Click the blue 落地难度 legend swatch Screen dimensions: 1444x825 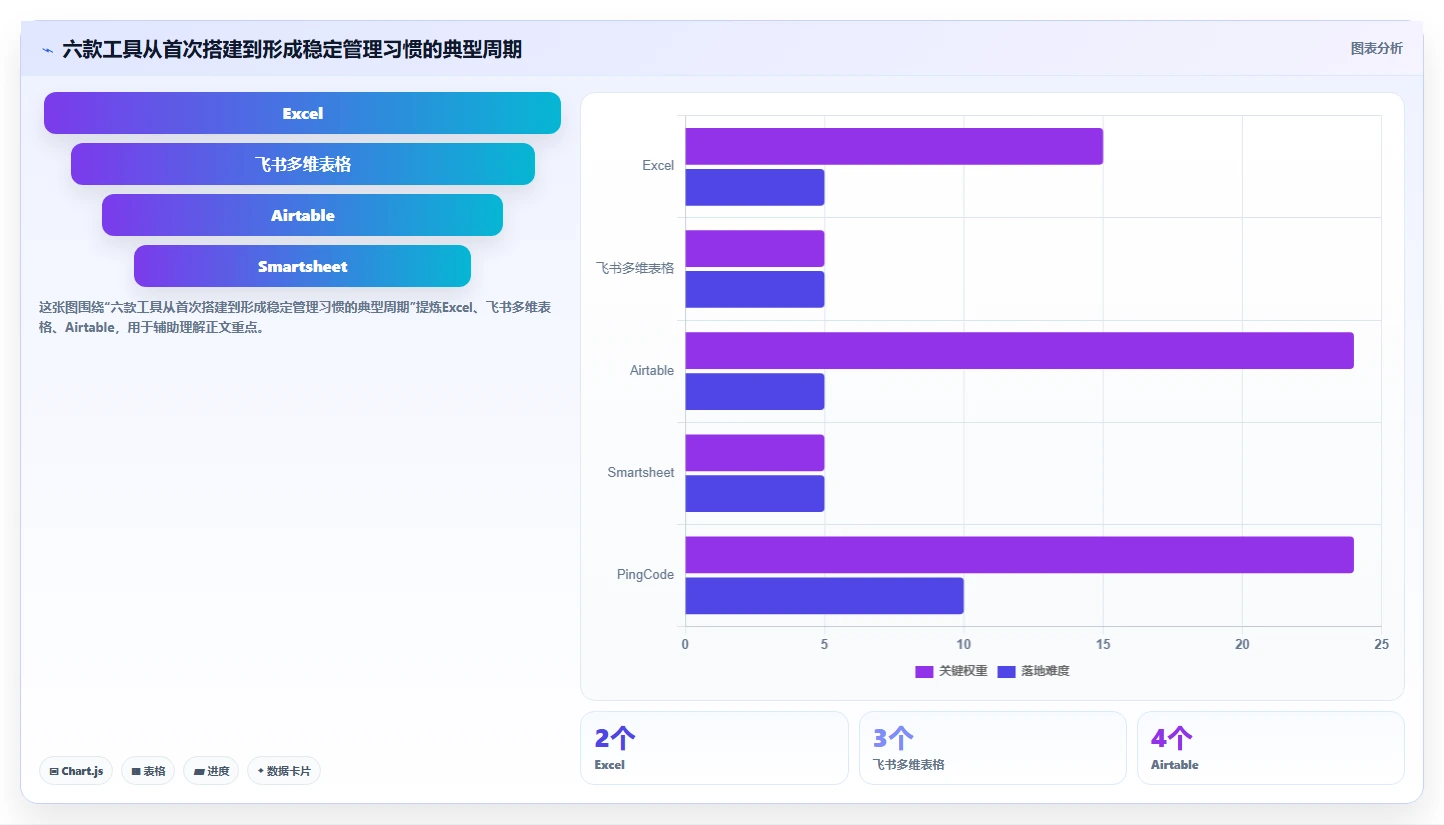[x=1006, y=671]
